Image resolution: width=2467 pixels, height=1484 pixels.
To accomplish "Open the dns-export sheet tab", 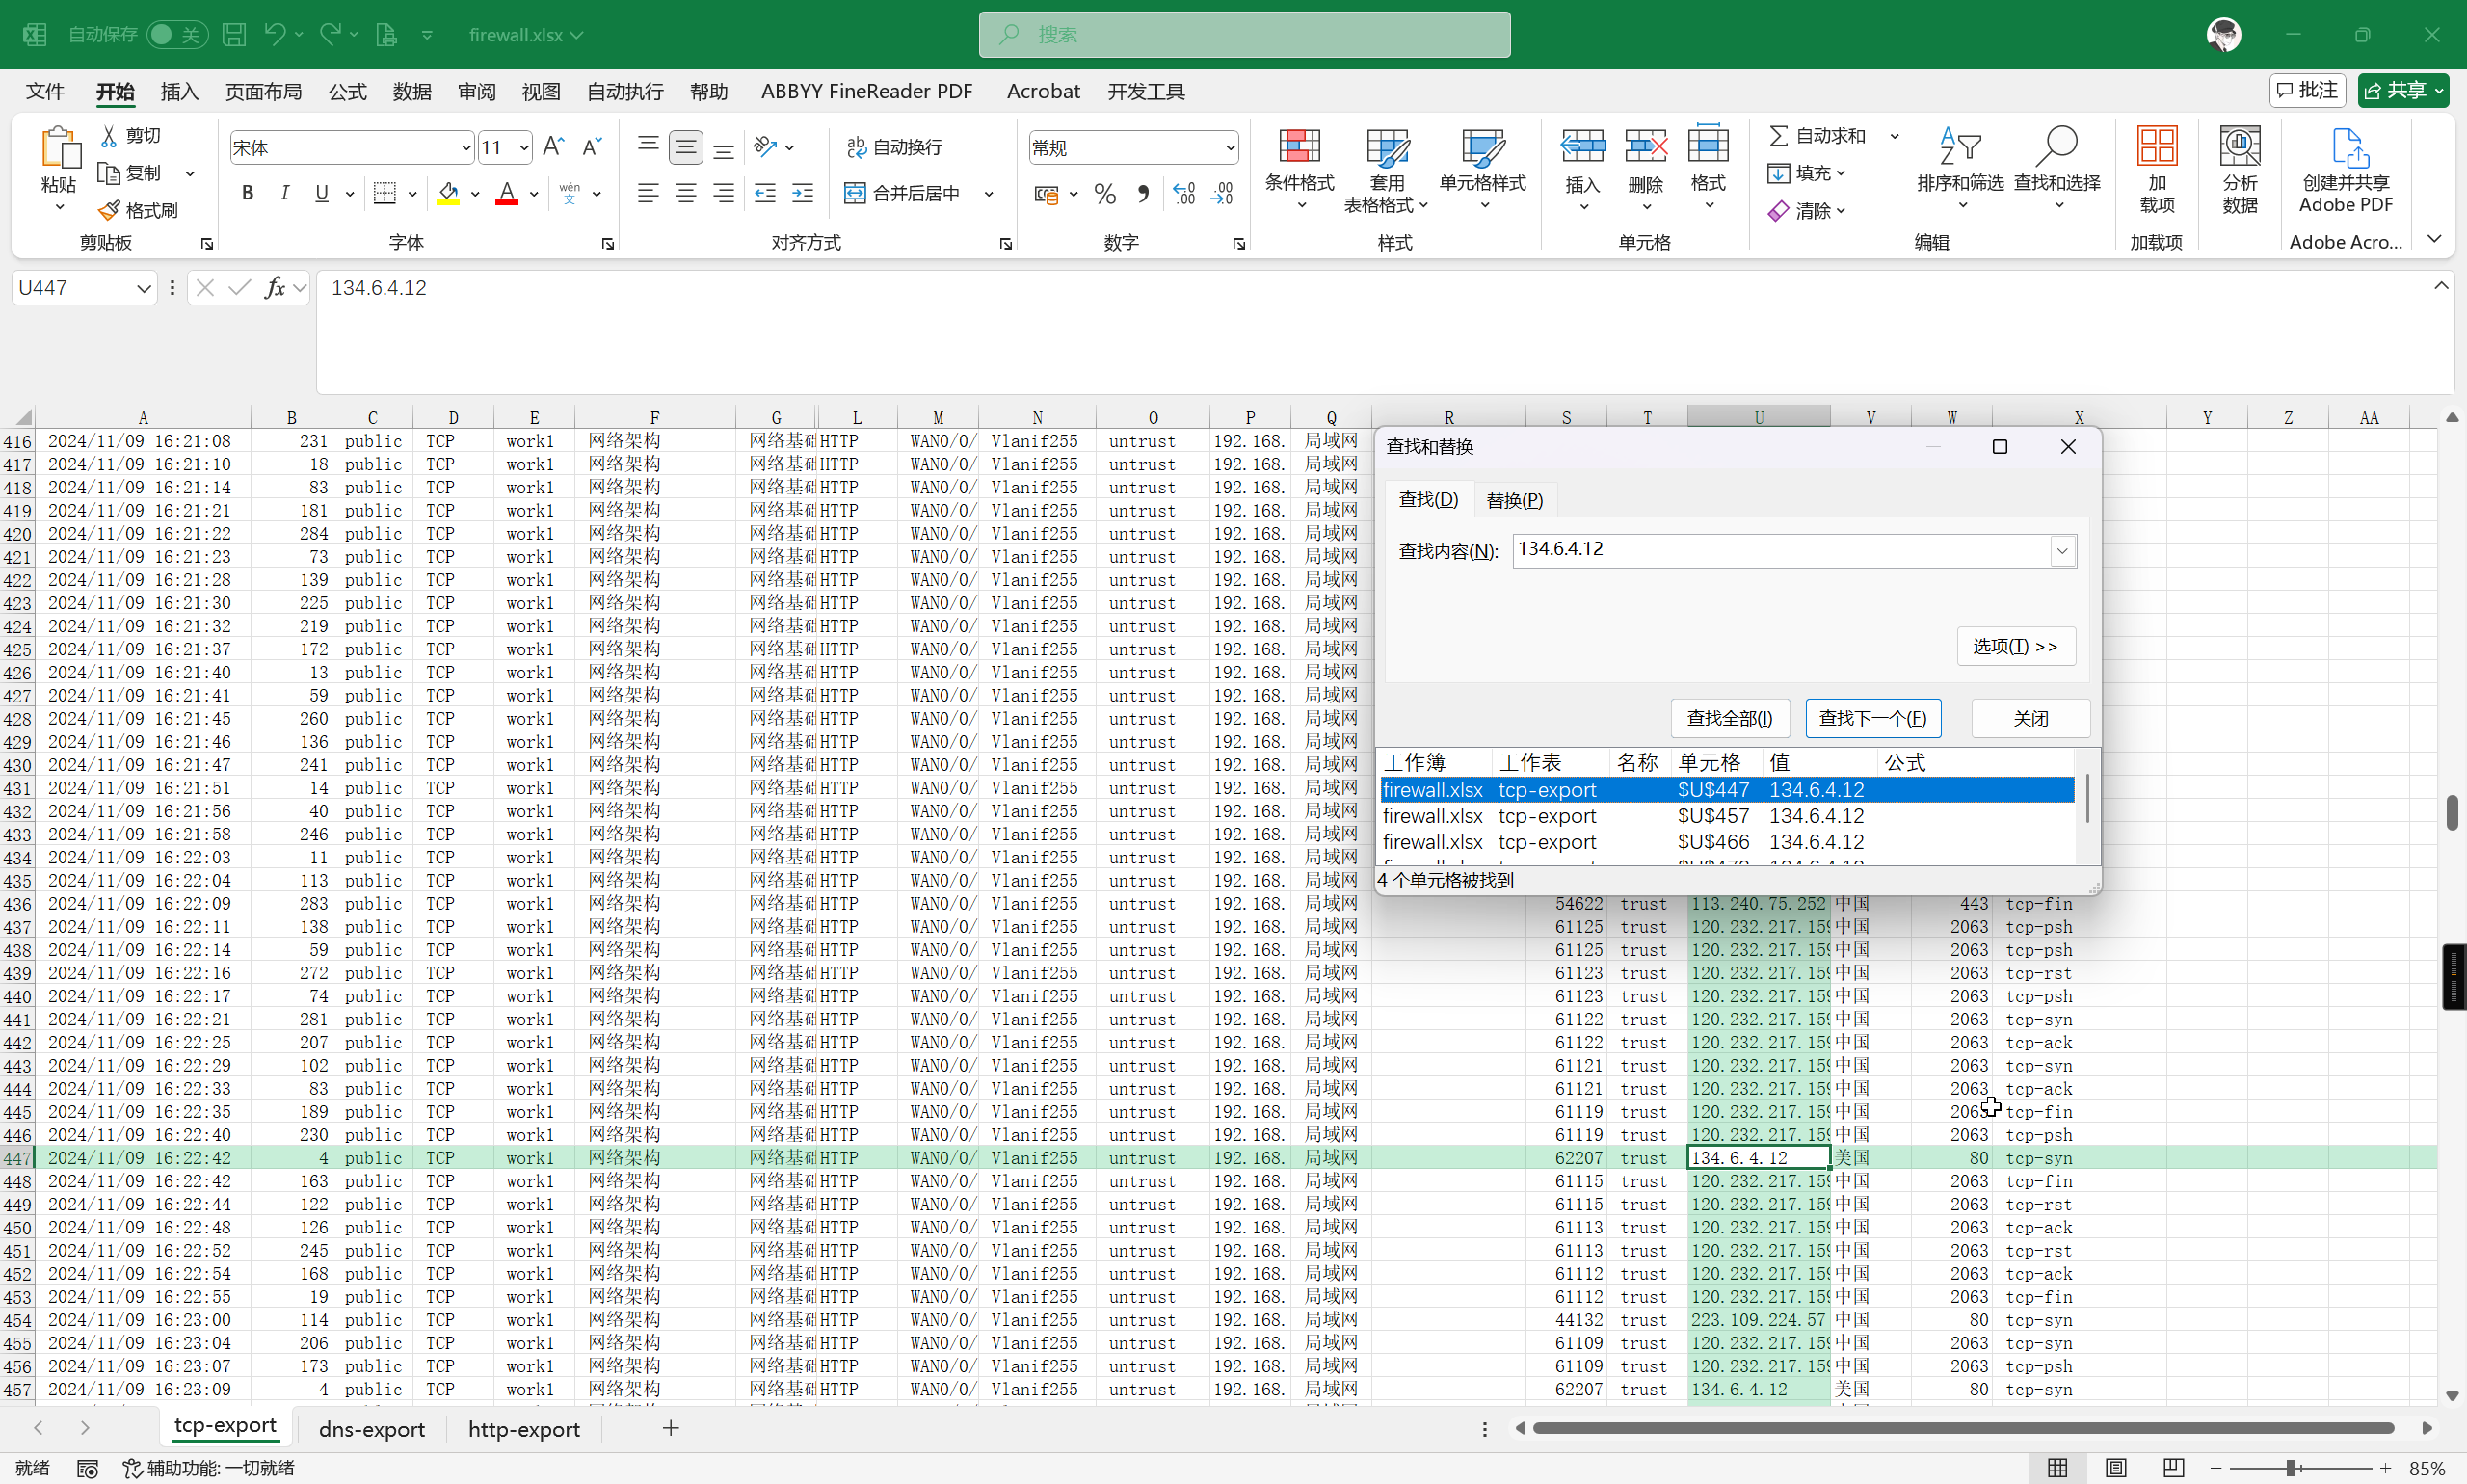I will (372, 1429).
